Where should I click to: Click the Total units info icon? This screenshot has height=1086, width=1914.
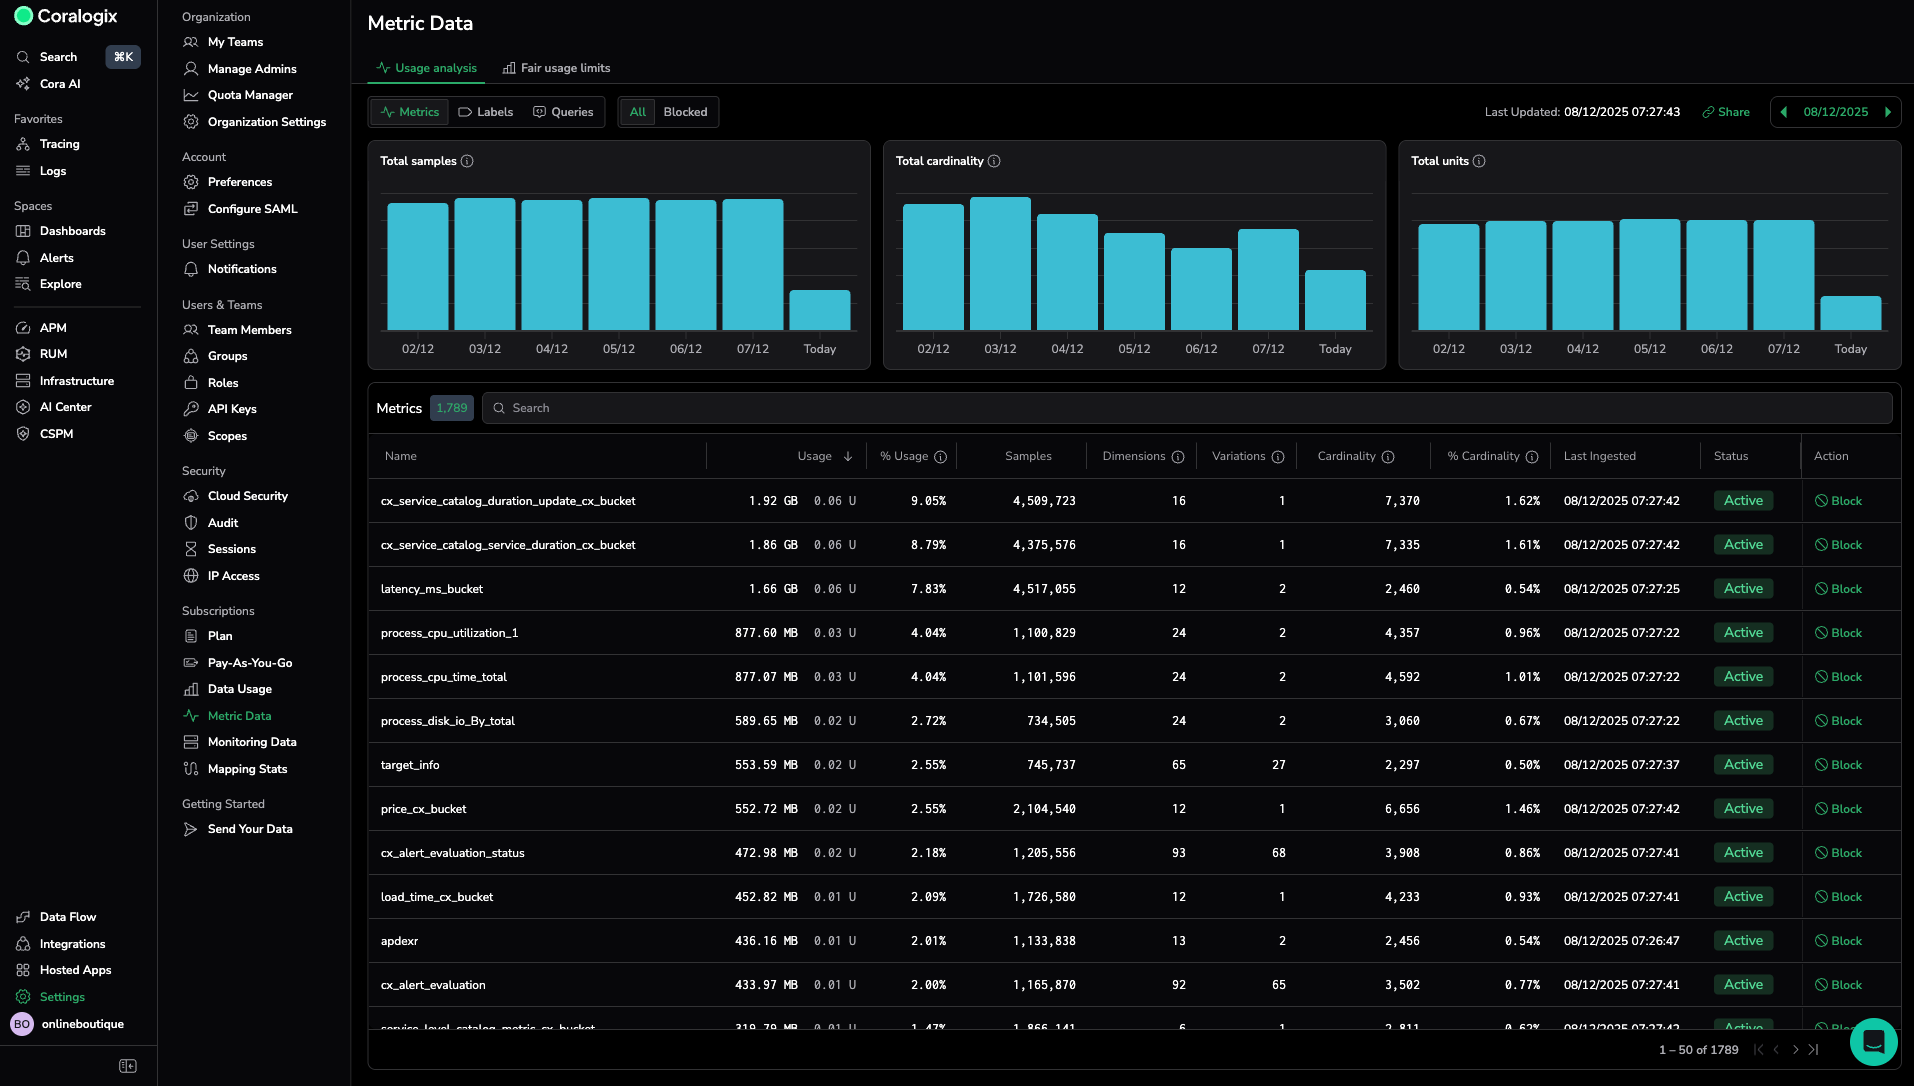(x=1479, y=161)
